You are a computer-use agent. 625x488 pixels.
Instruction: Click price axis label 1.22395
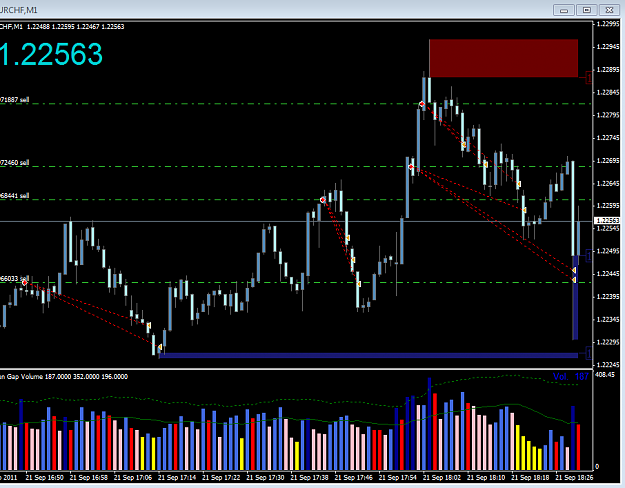tap(608, 296)
